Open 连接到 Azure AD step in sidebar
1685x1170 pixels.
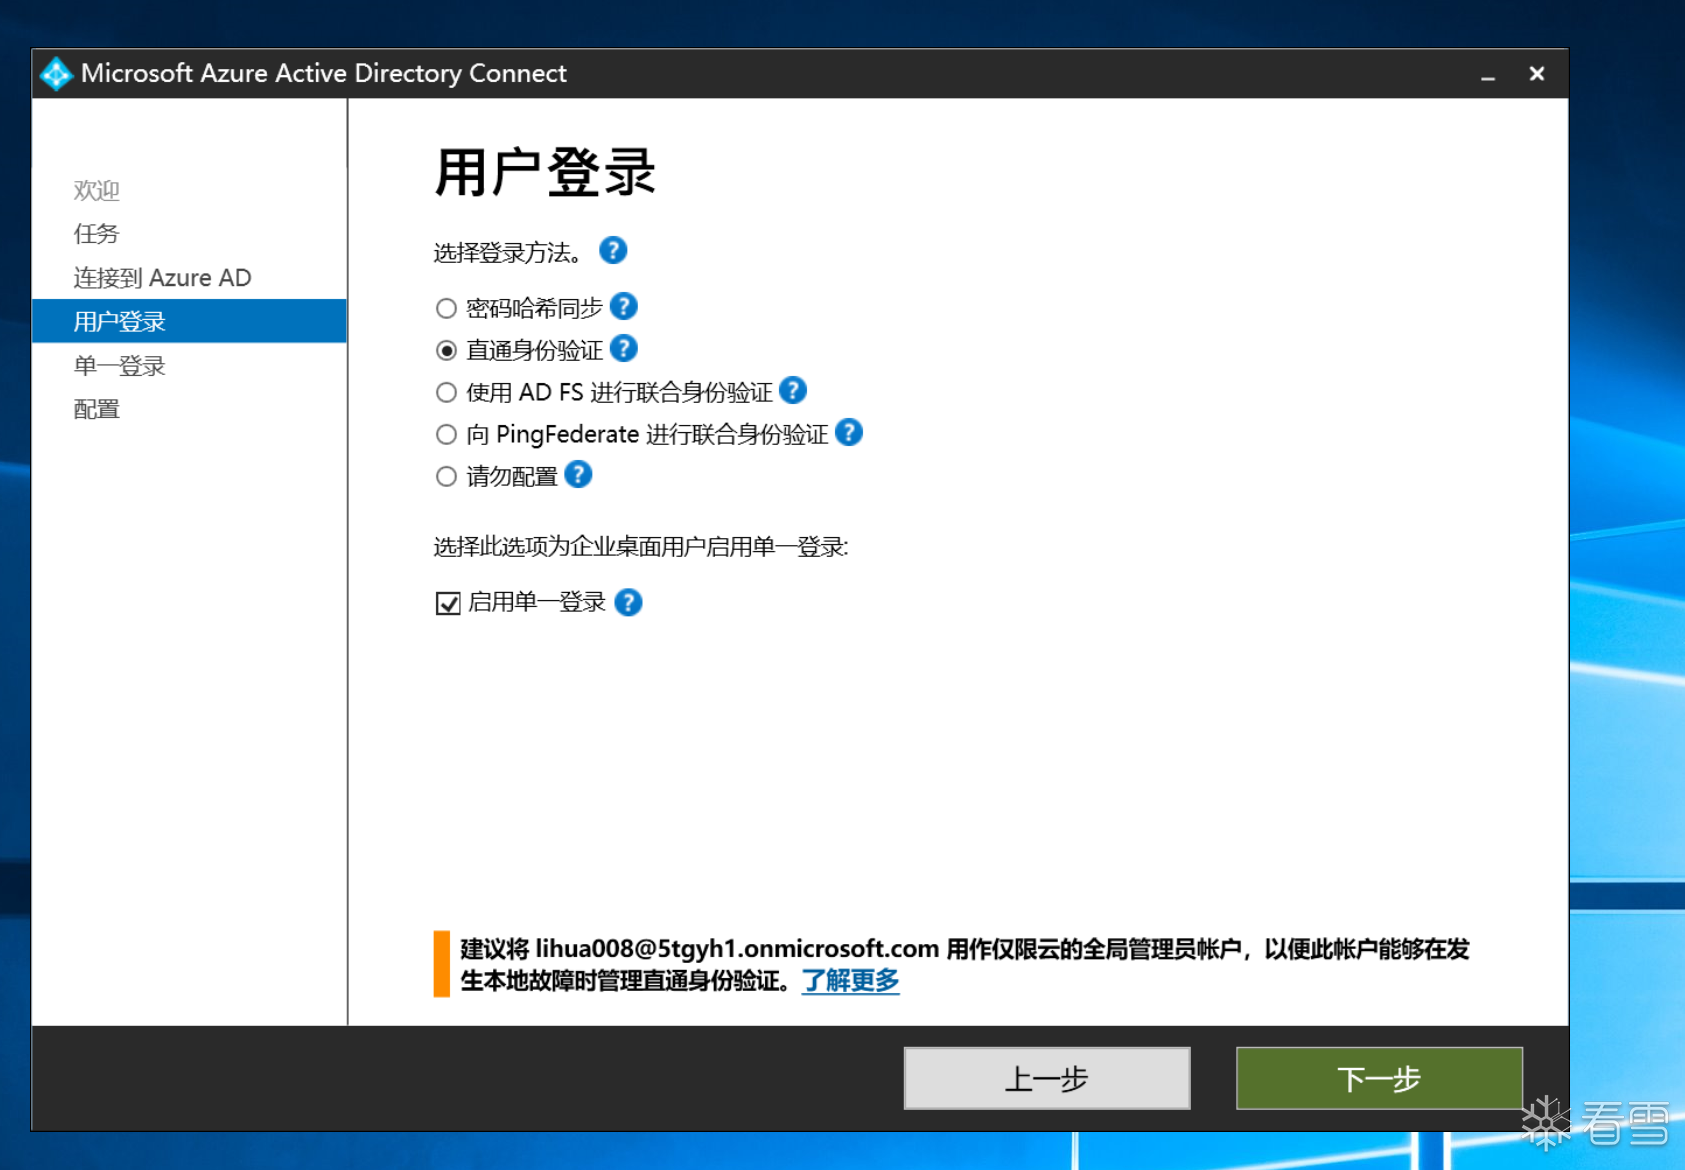click(x=162, y=277)
